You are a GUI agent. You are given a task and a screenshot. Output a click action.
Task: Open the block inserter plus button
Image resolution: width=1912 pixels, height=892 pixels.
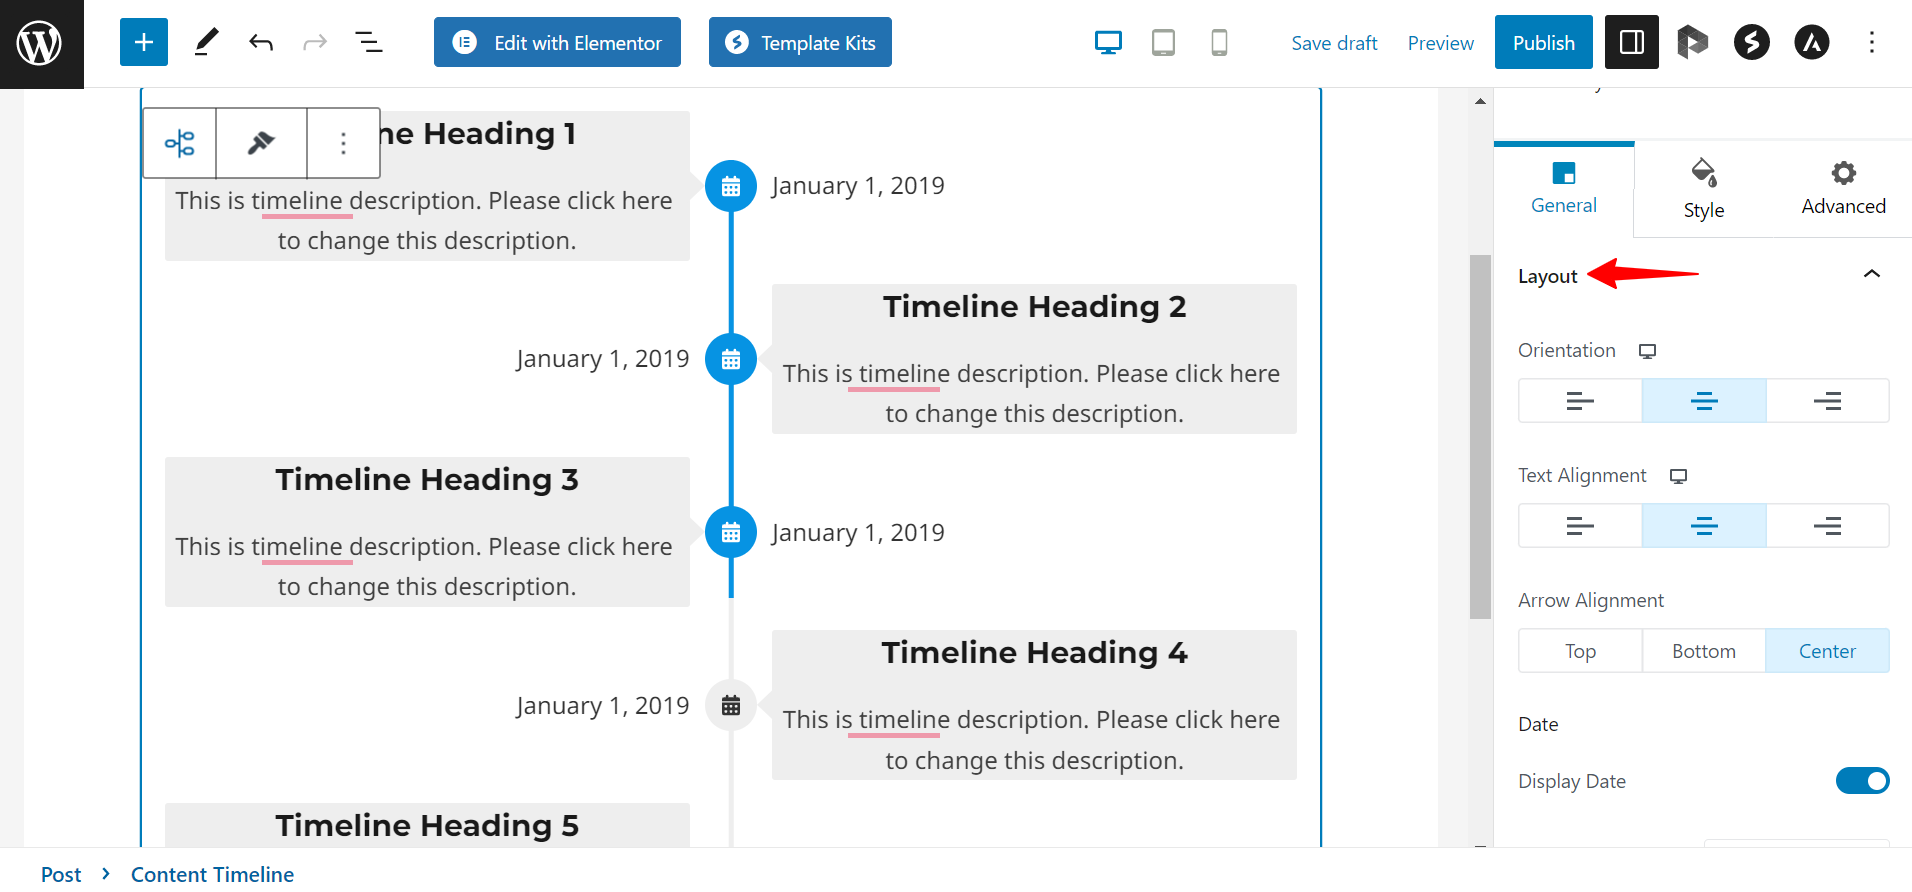(144, 42)
